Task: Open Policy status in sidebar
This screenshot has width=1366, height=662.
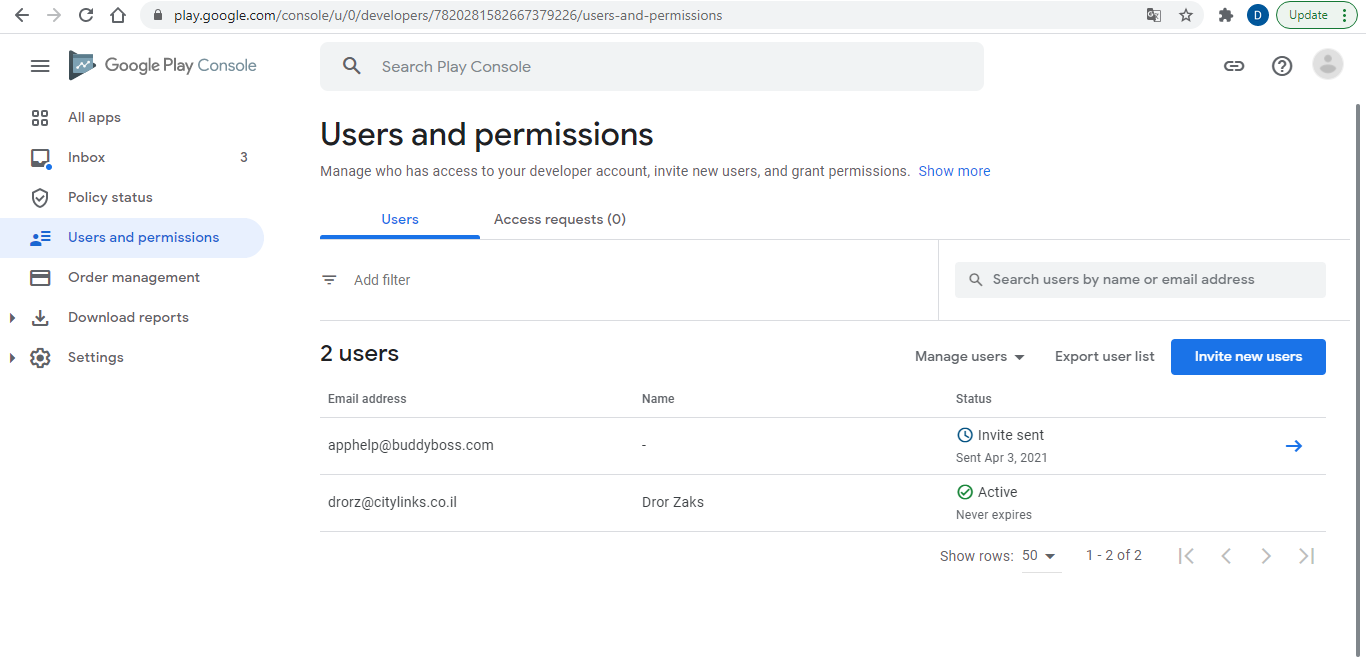Action: point(110,198)
